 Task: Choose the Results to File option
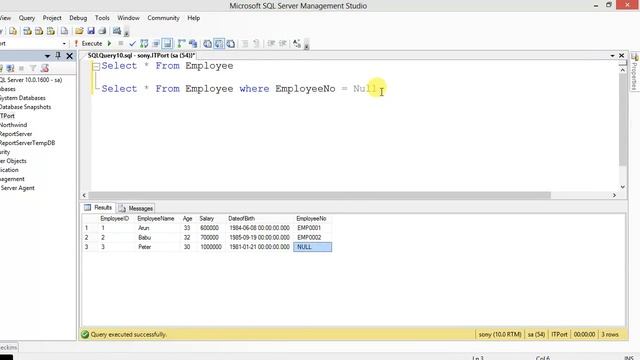tap(231, 43)
